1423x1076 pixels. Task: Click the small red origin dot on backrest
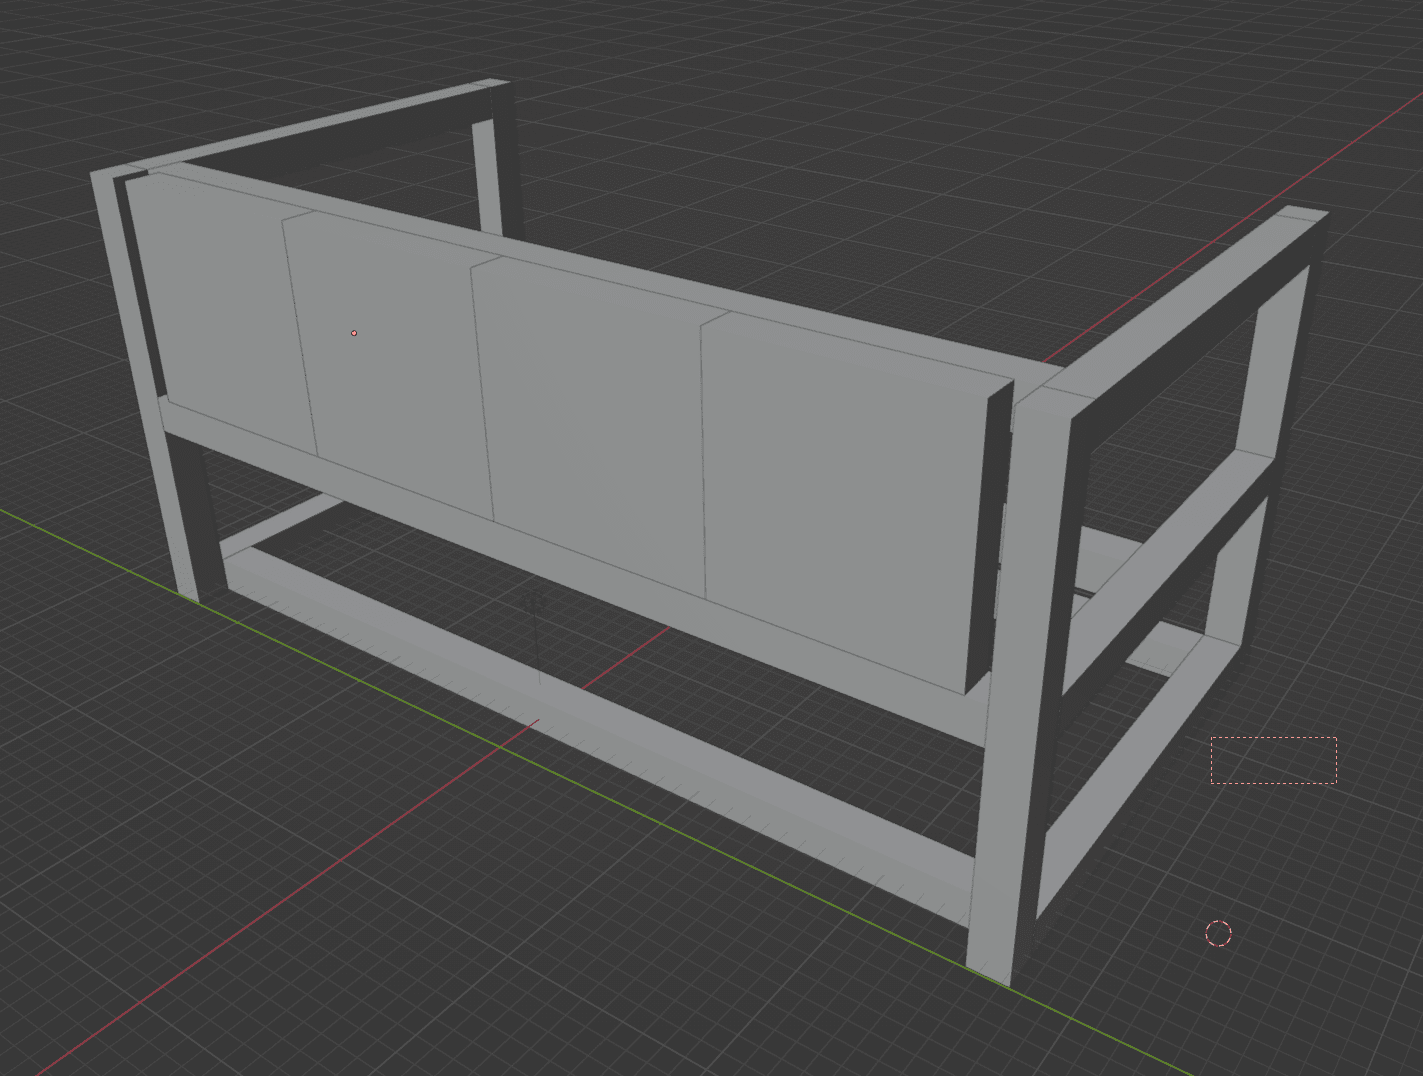point(354,333)
